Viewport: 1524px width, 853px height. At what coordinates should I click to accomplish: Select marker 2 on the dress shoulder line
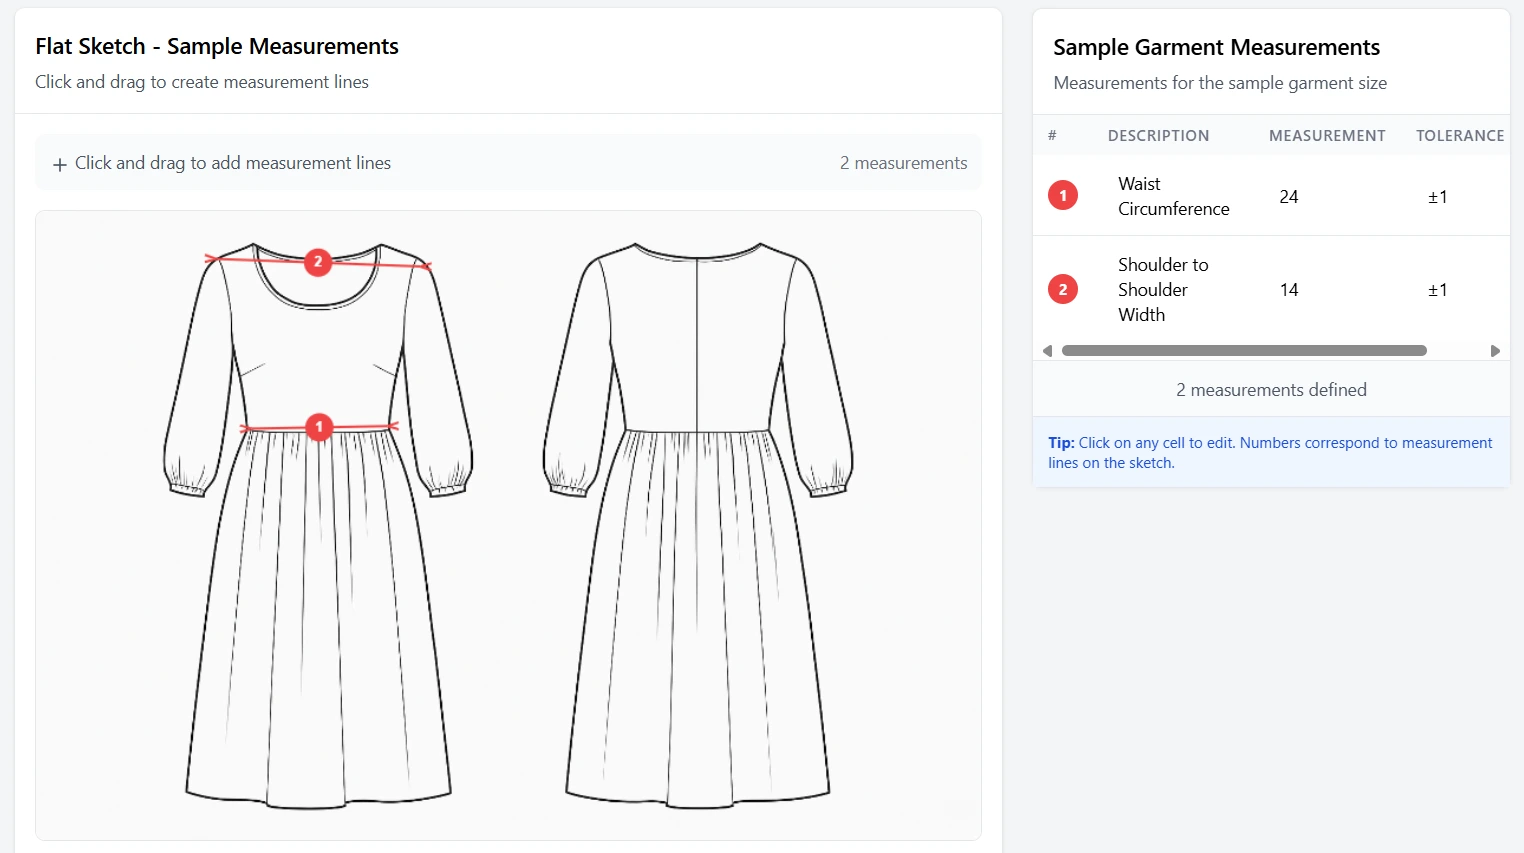pos(318,262)
